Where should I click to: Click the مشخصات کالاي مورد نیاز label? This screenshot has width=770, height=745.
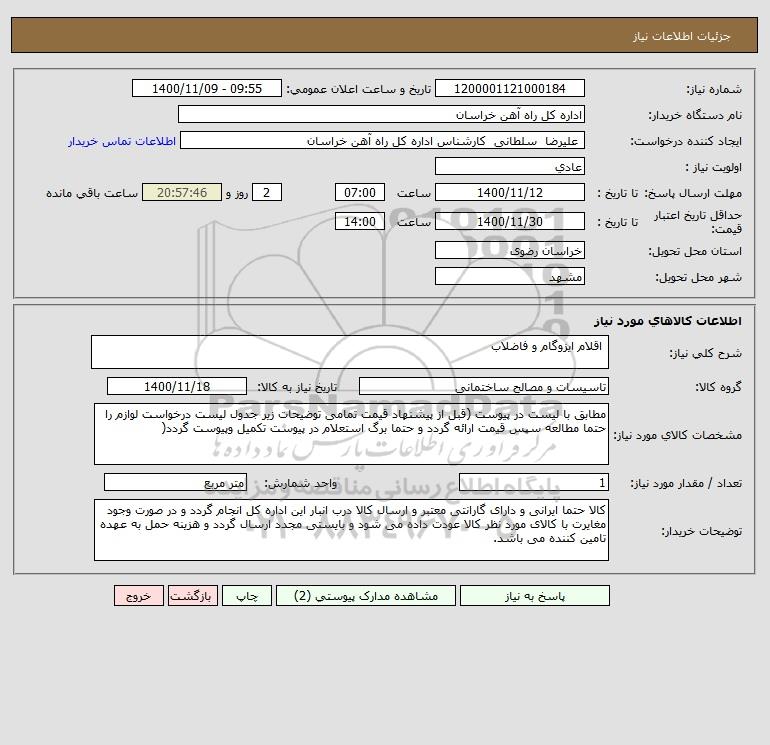click(678, 435)
